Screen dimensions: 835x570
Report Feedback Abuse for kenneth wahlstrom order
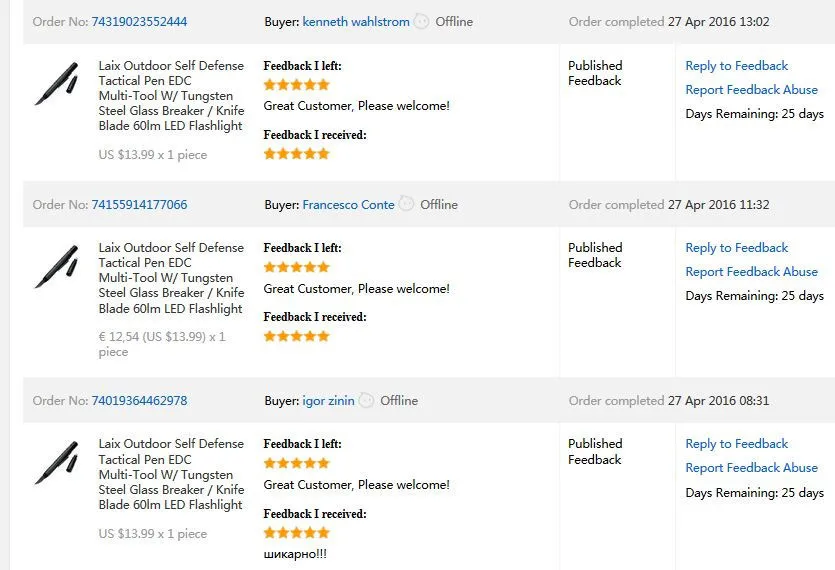pyautogui.click(x=751, y=89)
